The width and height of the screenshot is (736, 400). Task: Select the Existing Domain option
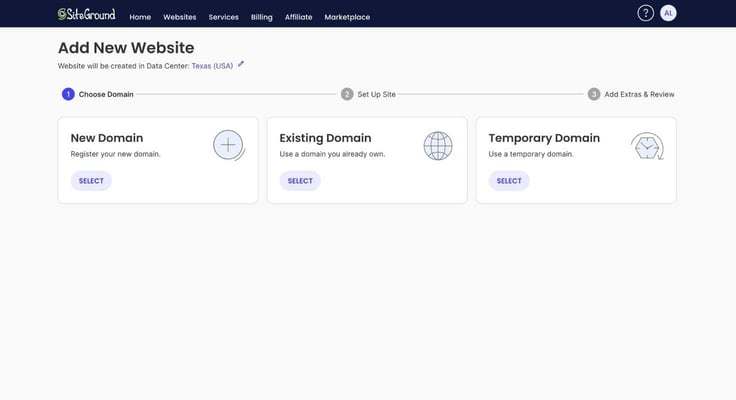pos(300,181)
